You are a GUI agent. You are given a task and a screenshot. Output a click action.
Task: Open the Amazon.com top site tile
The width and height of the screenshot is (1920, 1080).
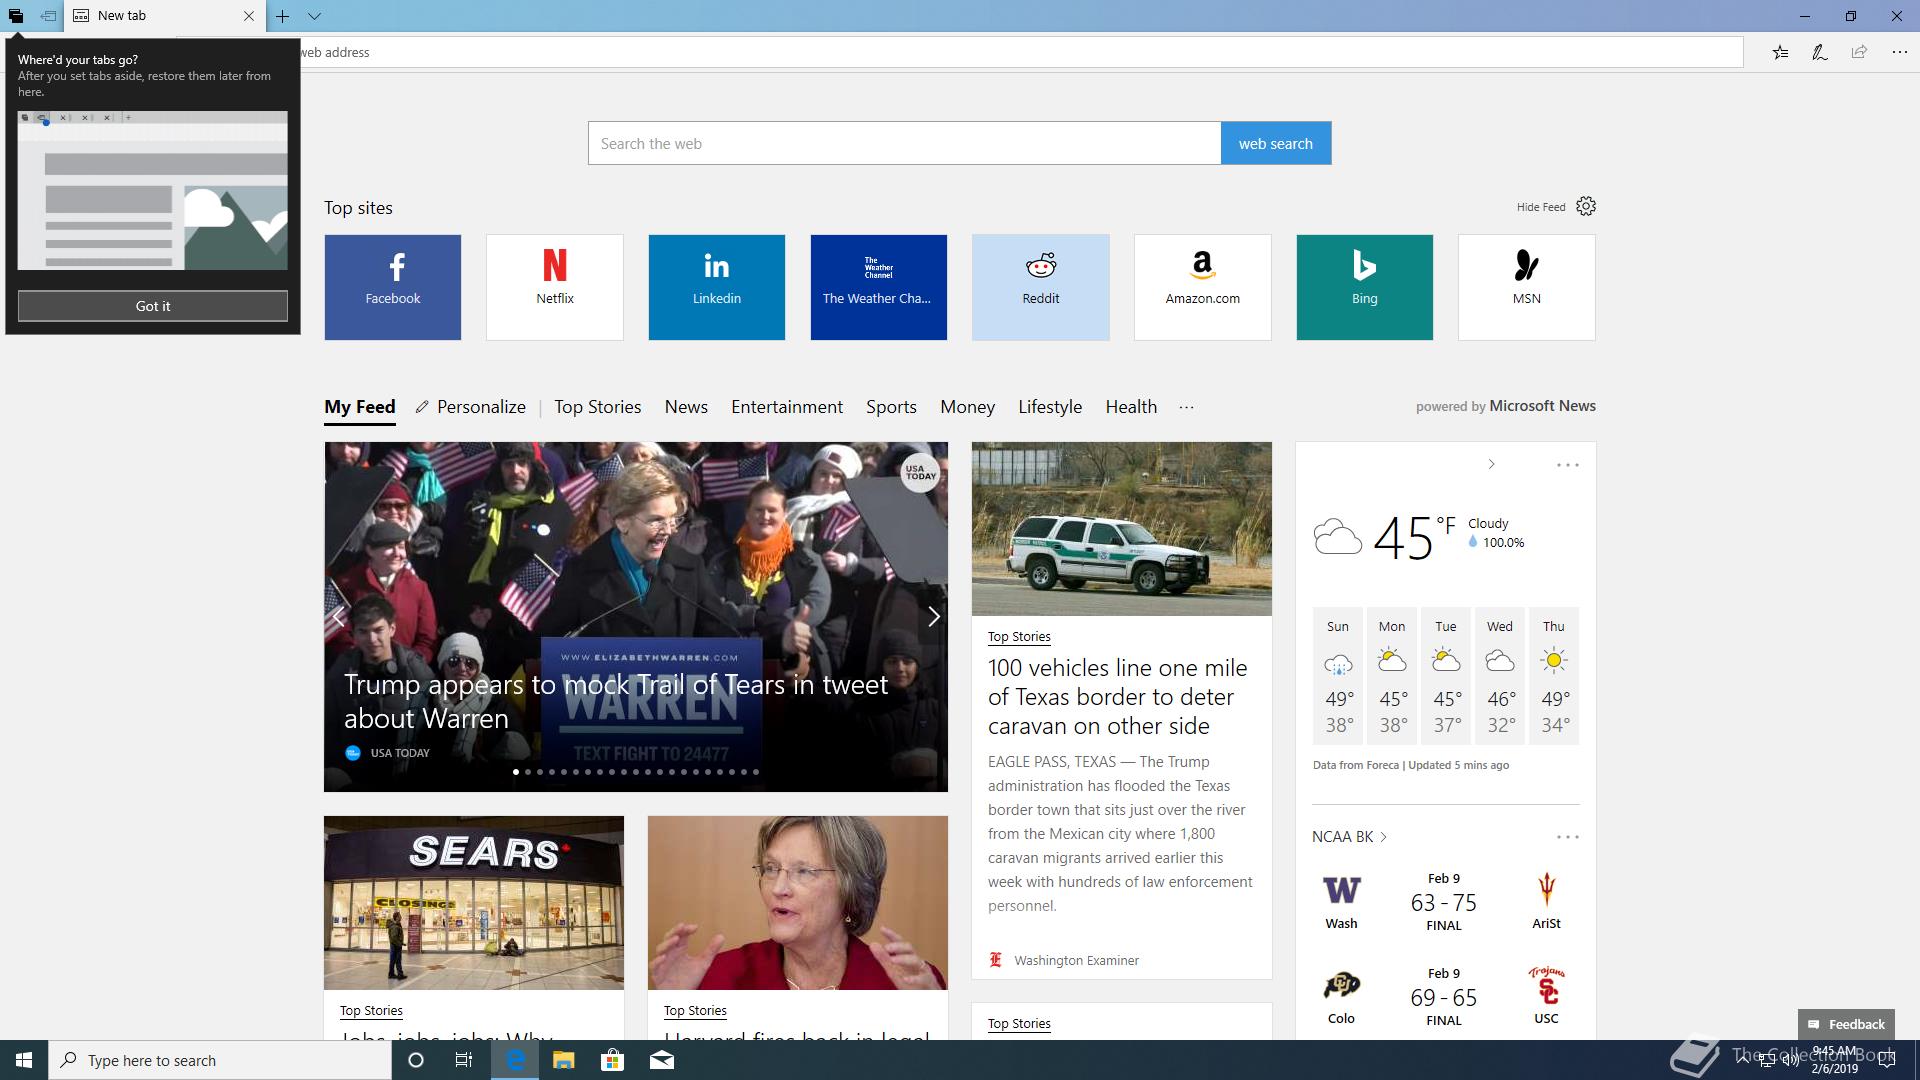(x=1203, y=287)
